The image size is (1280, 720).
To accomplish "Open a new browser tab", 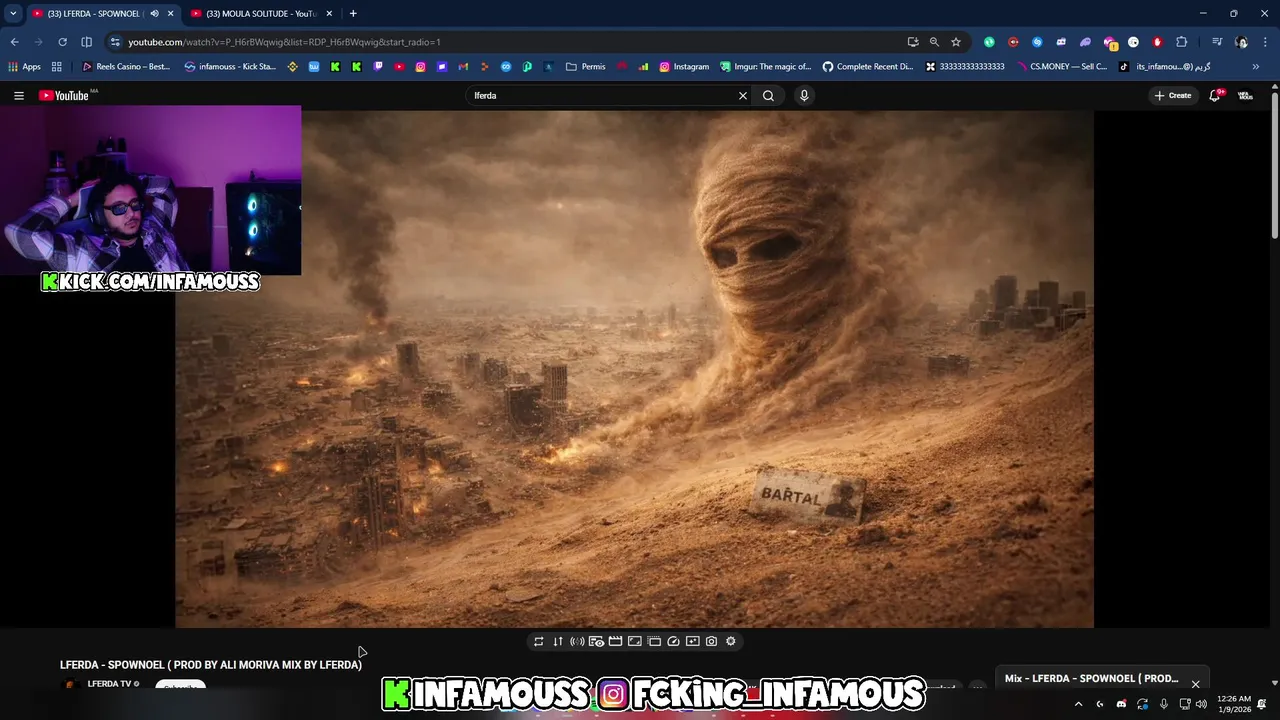I will [353, 13].
